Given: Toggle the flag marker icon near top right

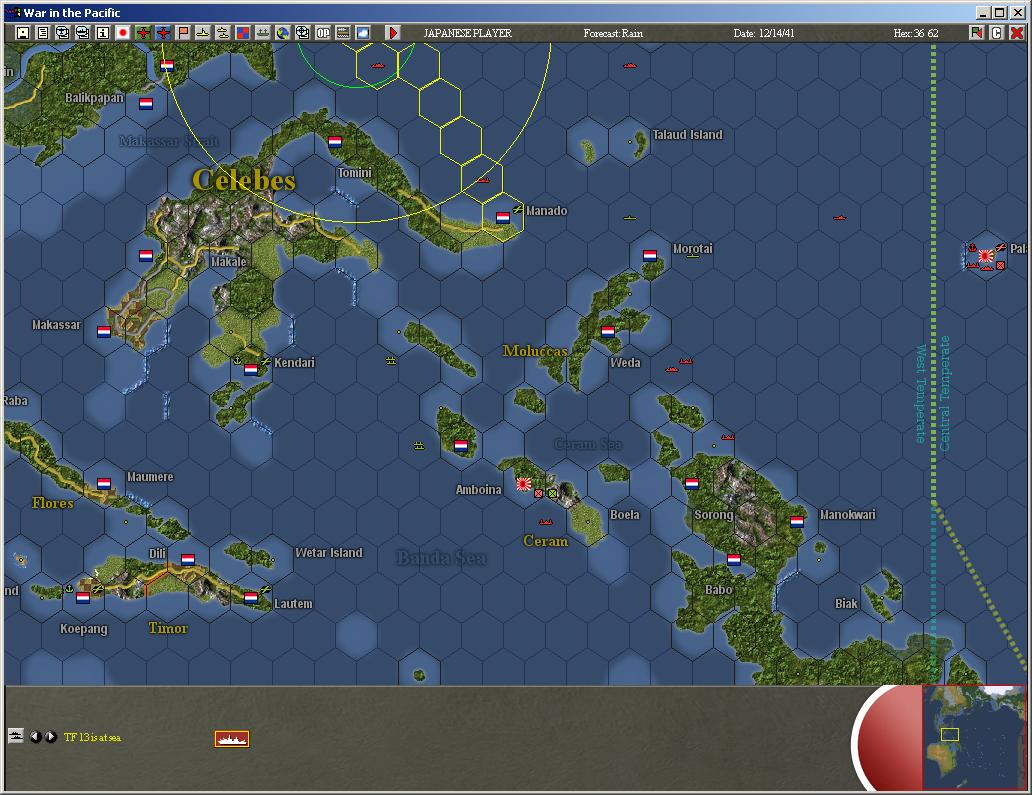Looking at the screenshot, I should click(x=976, y=32).
